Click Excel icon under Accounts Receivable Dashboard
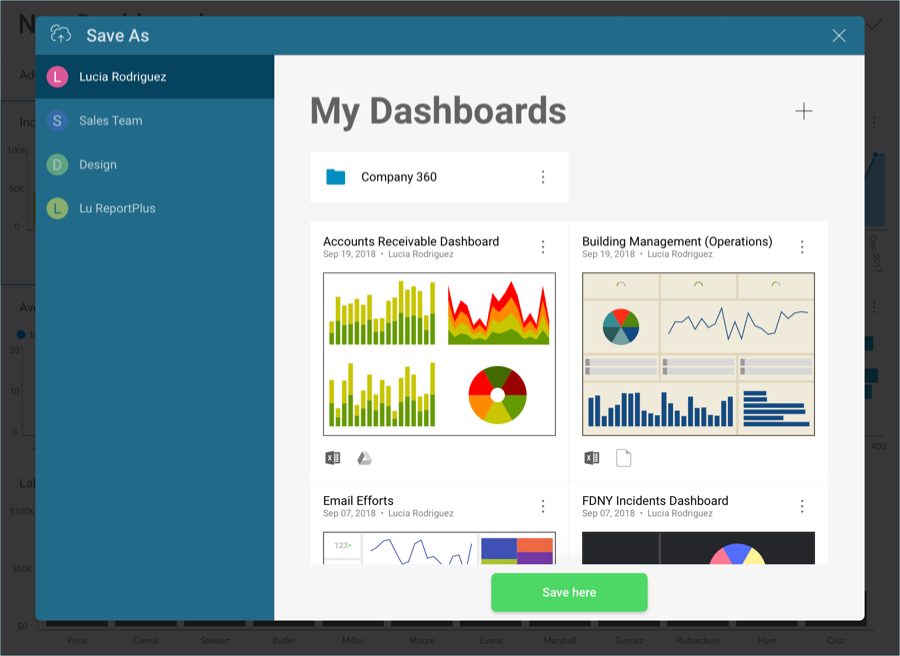 pos(333,458)
